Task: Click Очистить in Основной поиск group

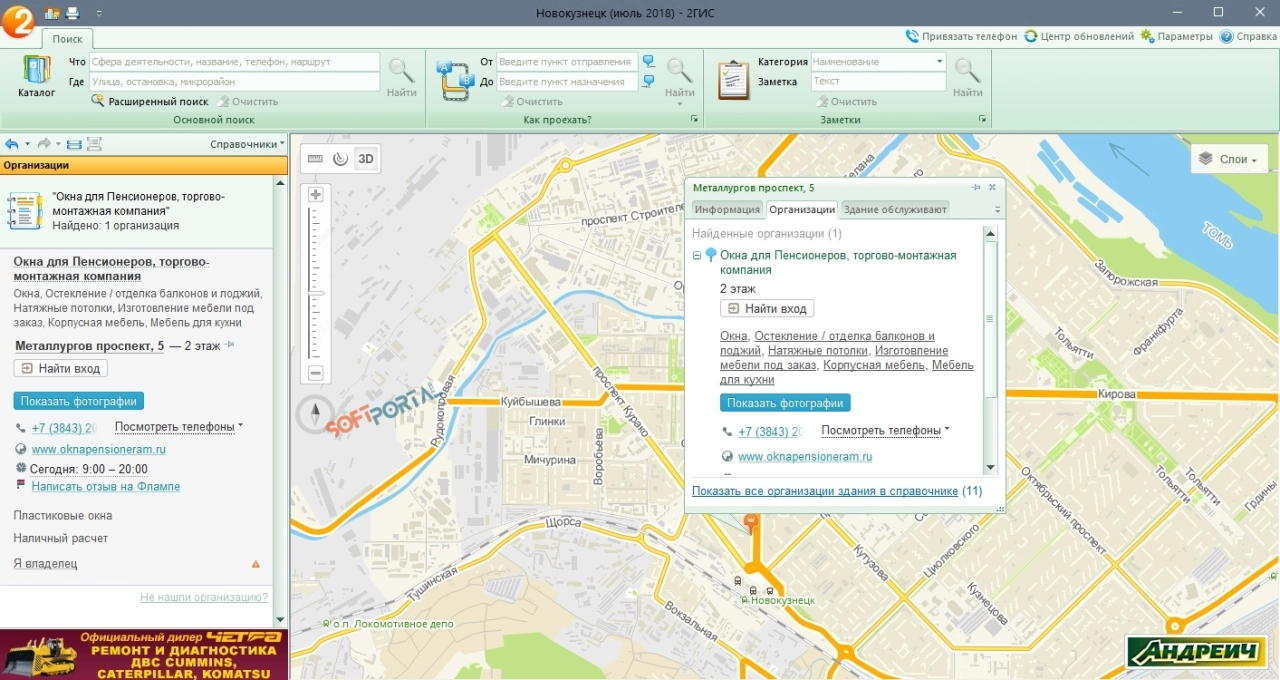Action: click(247, 101)
